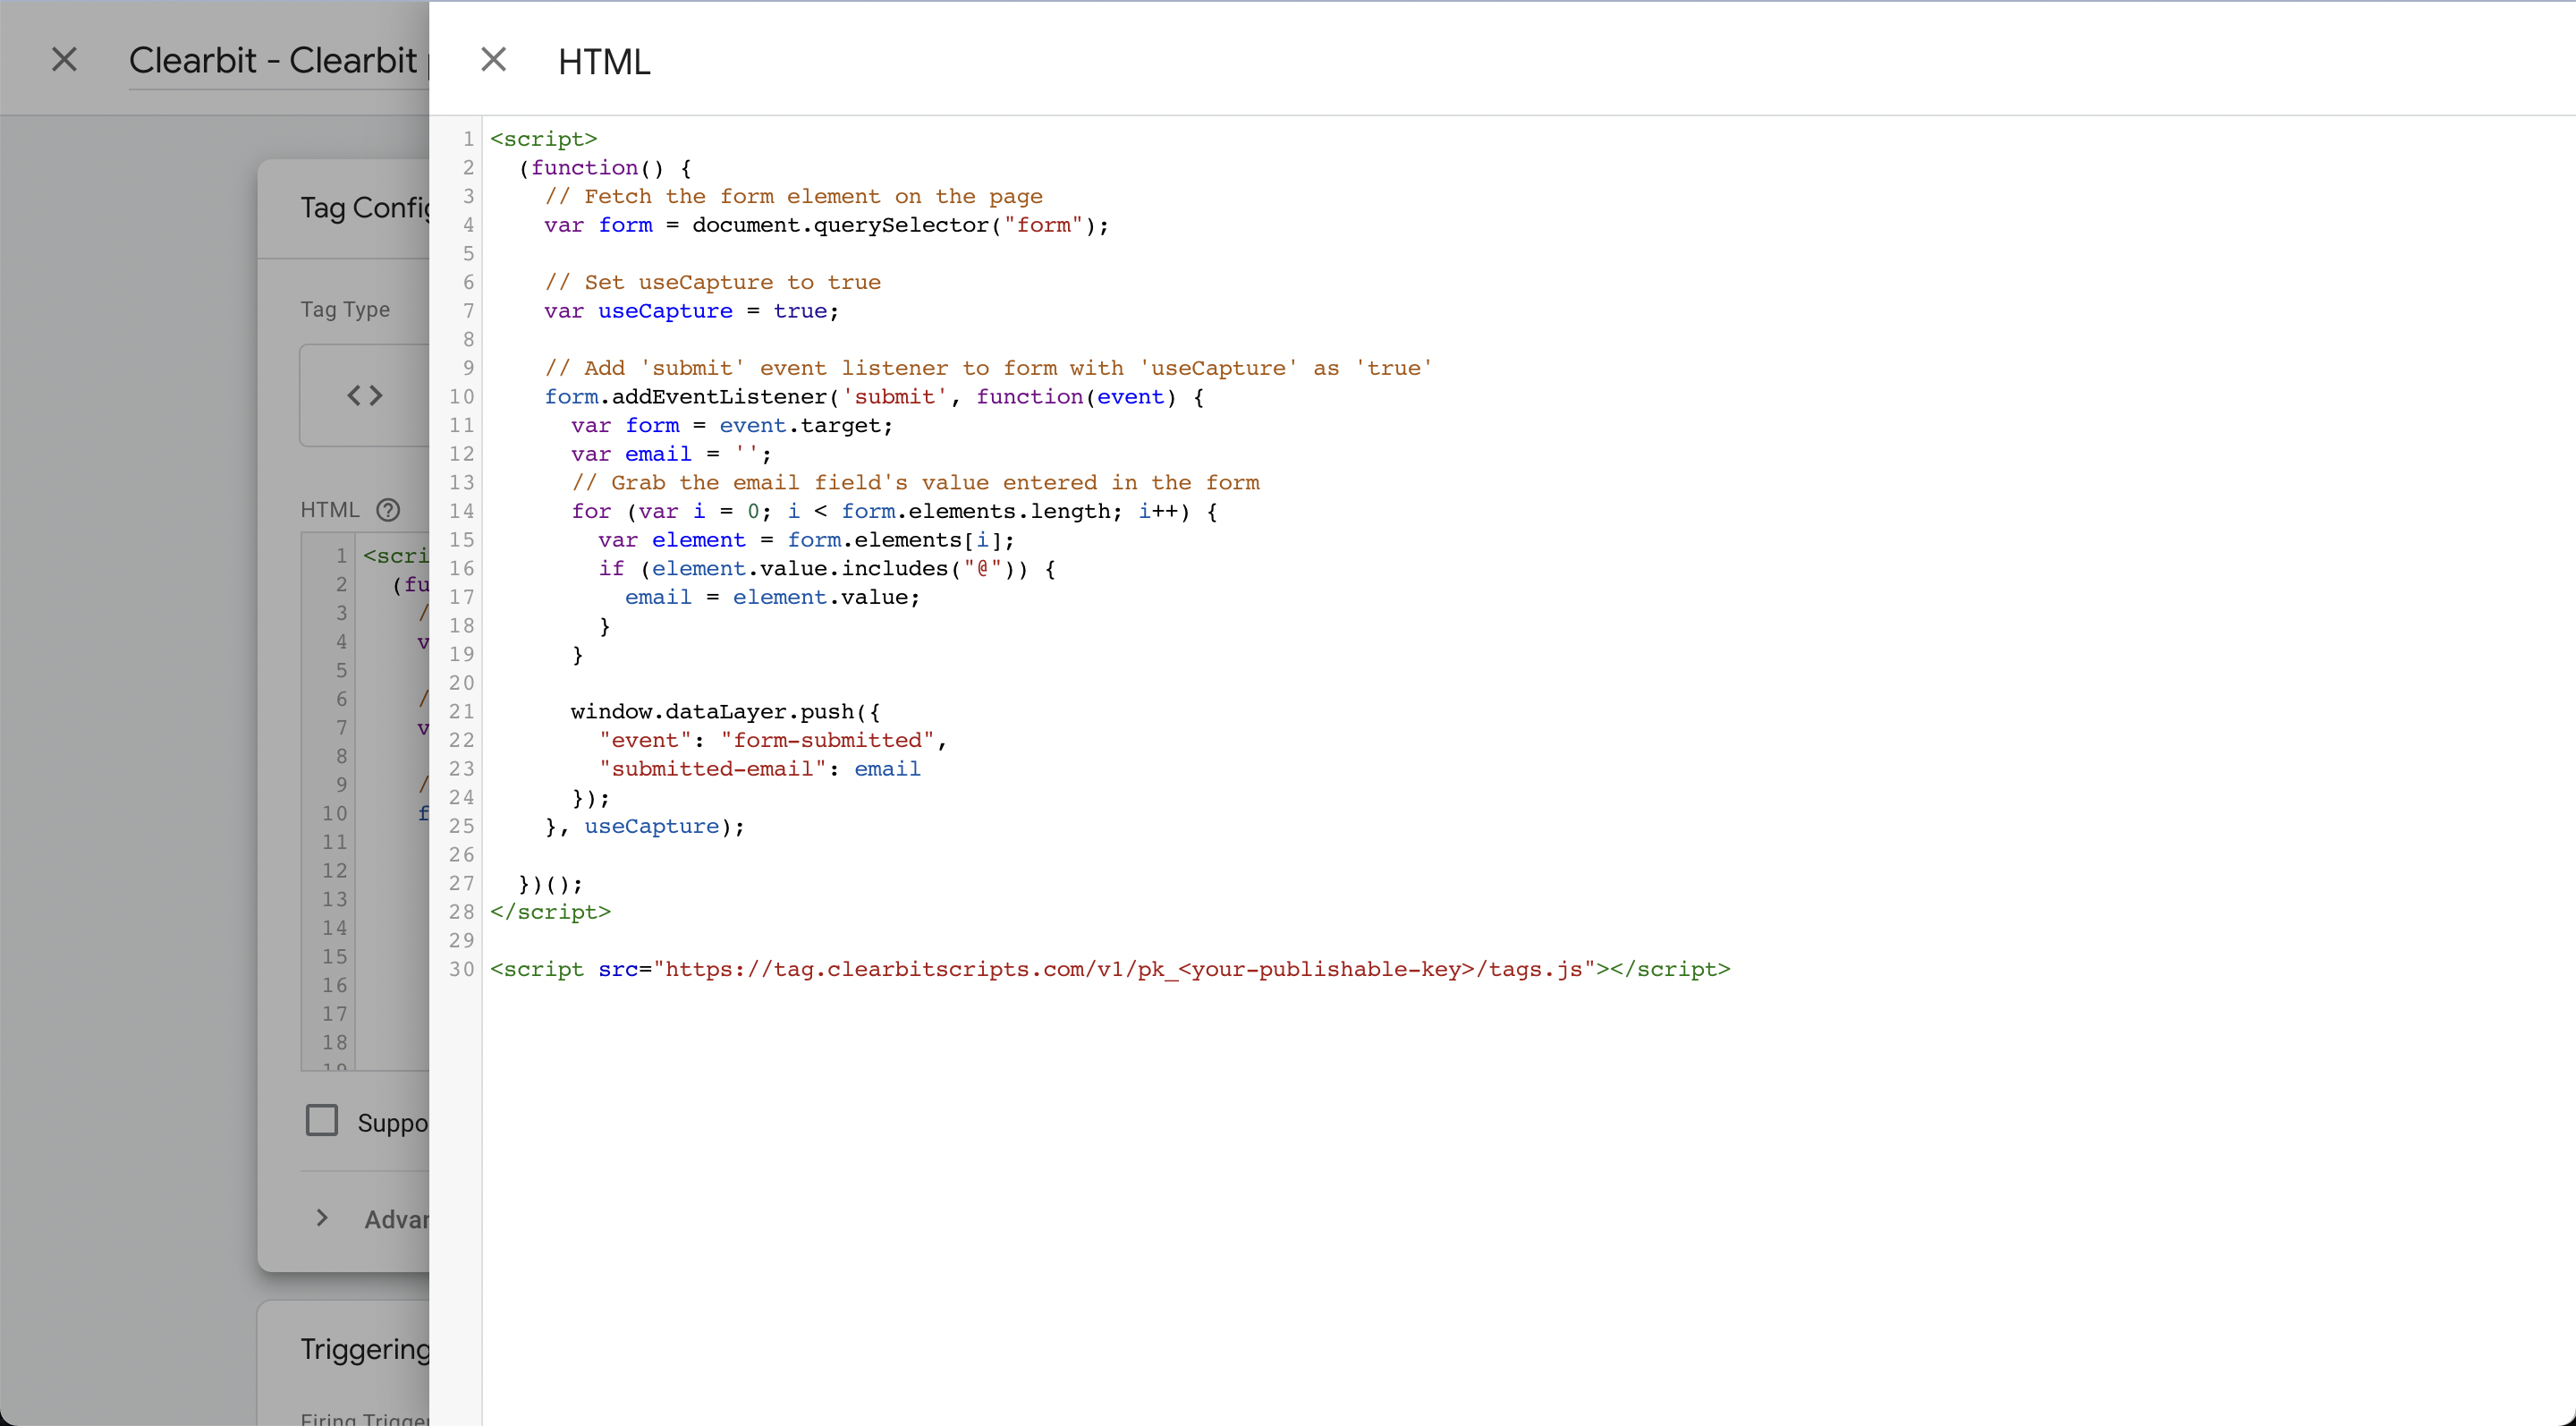Click the 'var email = '';' line
This screenshot has height=1426, width=2576.
point(671,454)
